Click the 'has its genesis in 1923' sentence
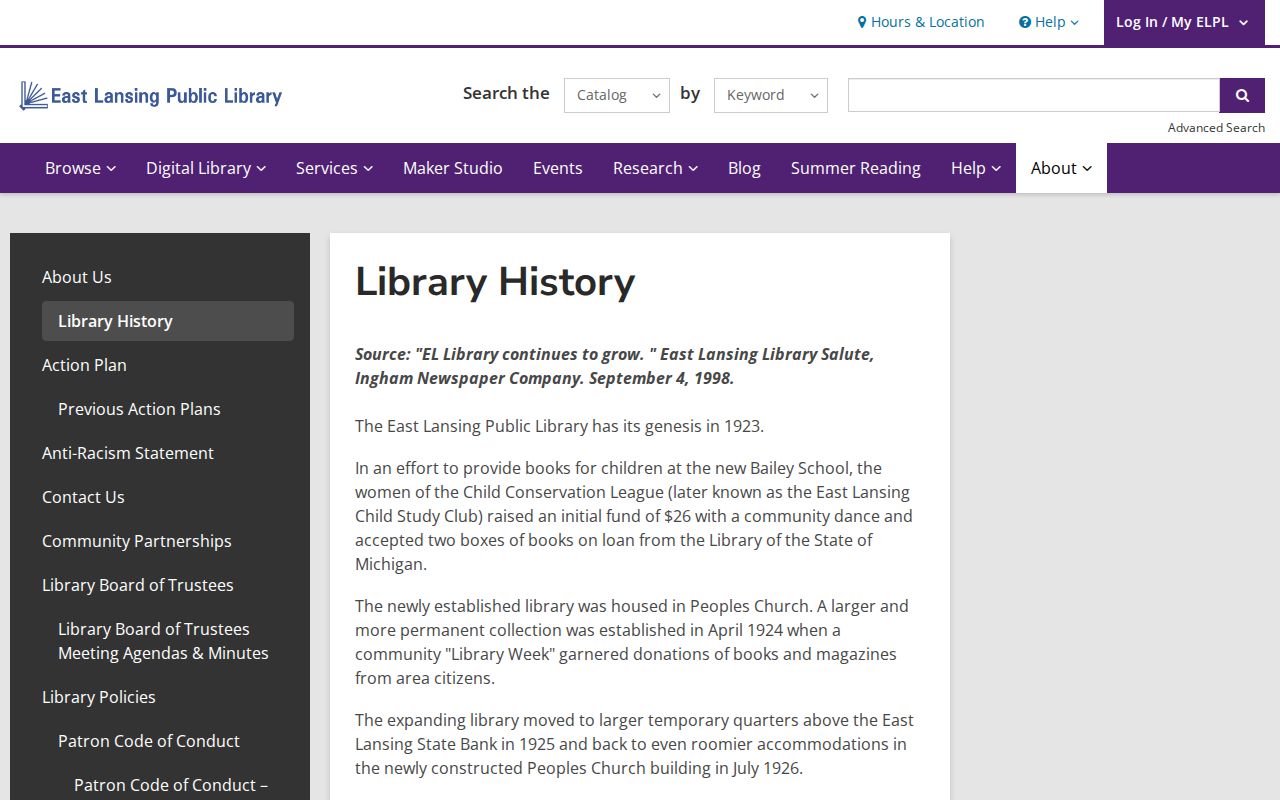The height and width of the screenshot is (800, 1280). coord(559,426)
